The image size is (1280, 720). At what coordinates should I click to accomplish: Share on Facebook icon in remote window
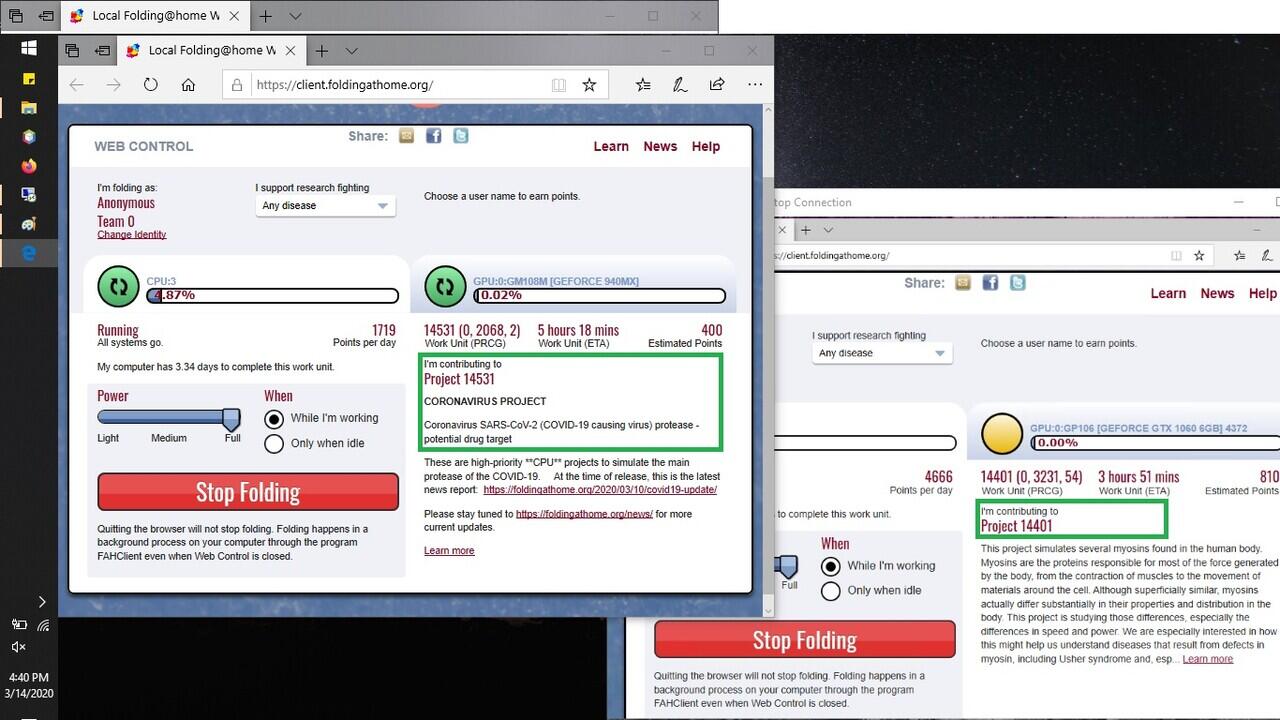pyautogui.click(x=990, y=283)
